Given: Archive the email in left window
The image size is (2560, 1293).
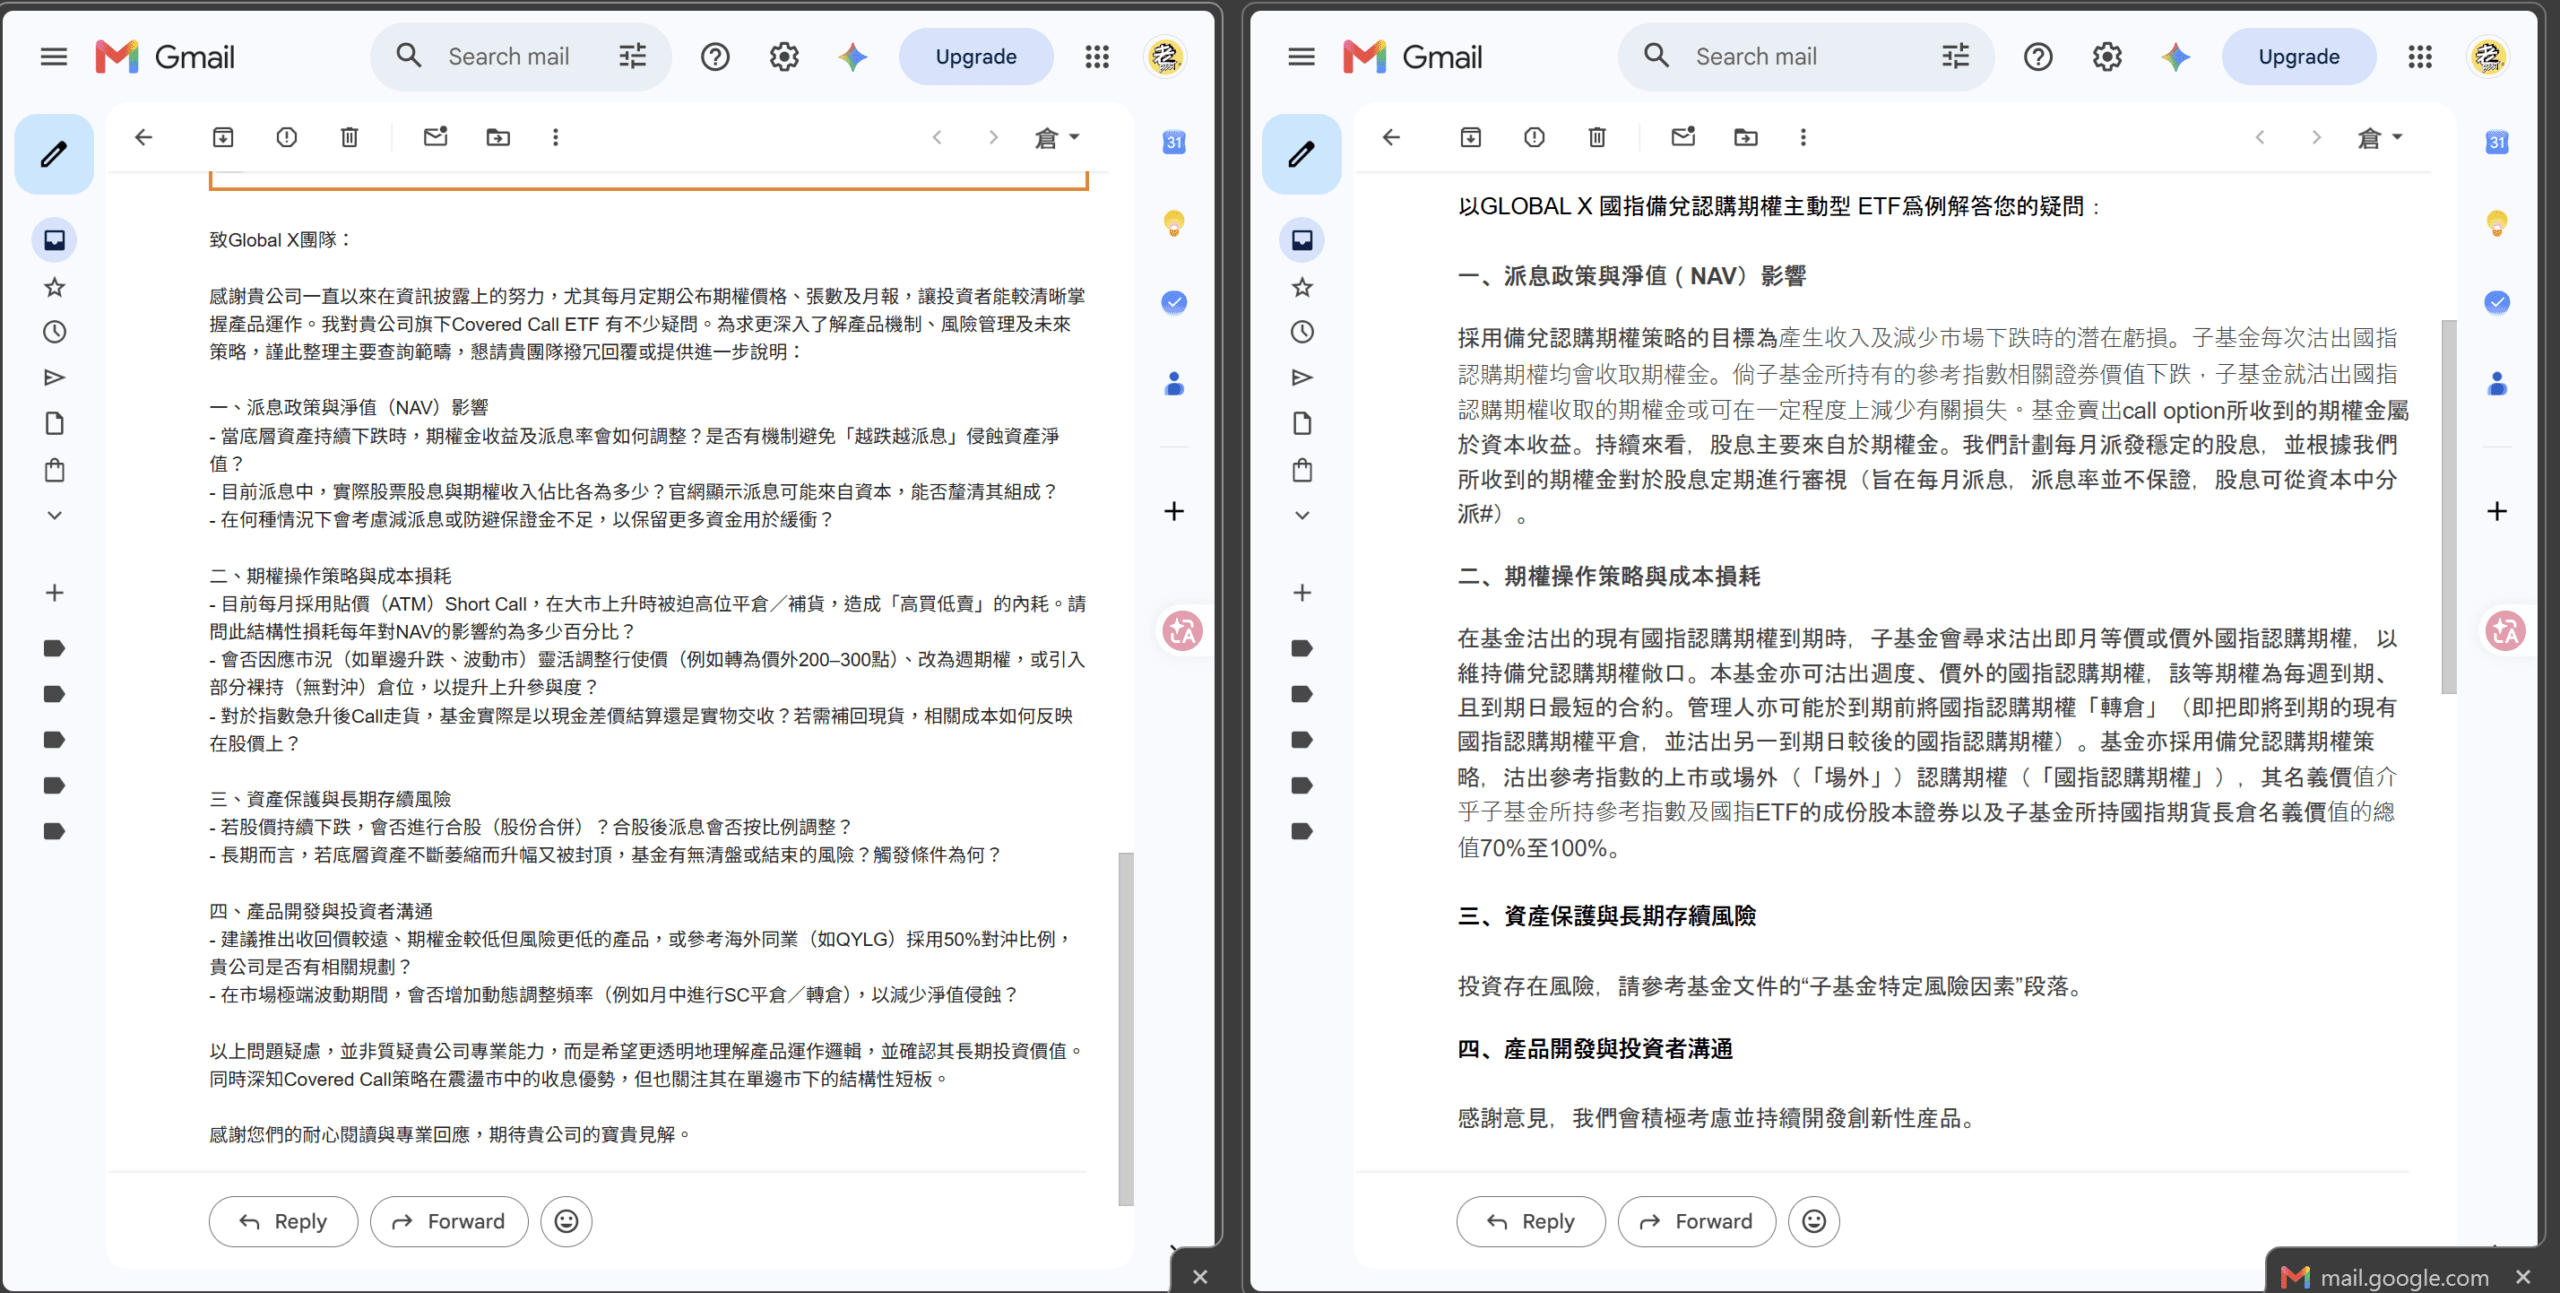Looking at the screenshot, I should click(223, 137).
